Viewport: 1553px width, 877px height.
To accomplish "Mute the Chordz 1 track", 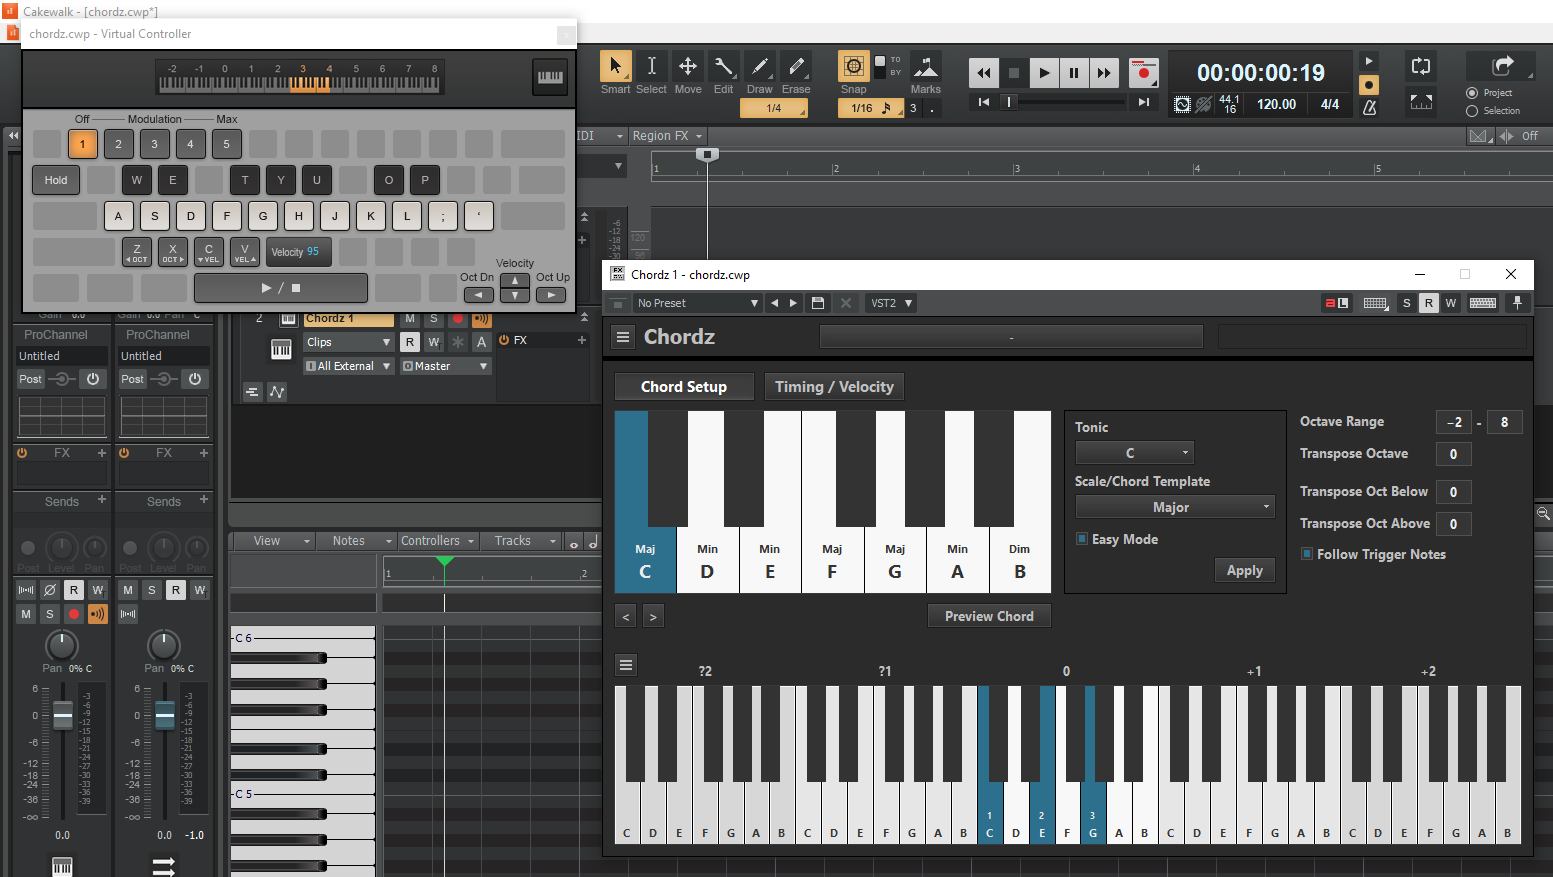I will [410, 319].
